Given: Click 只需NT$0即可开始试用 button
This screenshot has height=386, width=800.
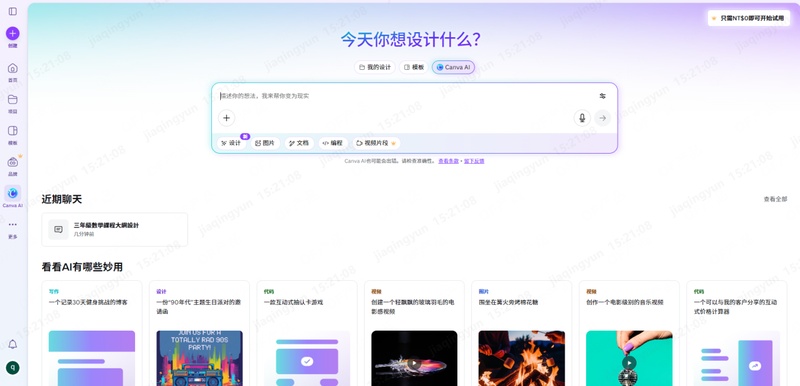Looking at the screenshot, I should (749, 18).
